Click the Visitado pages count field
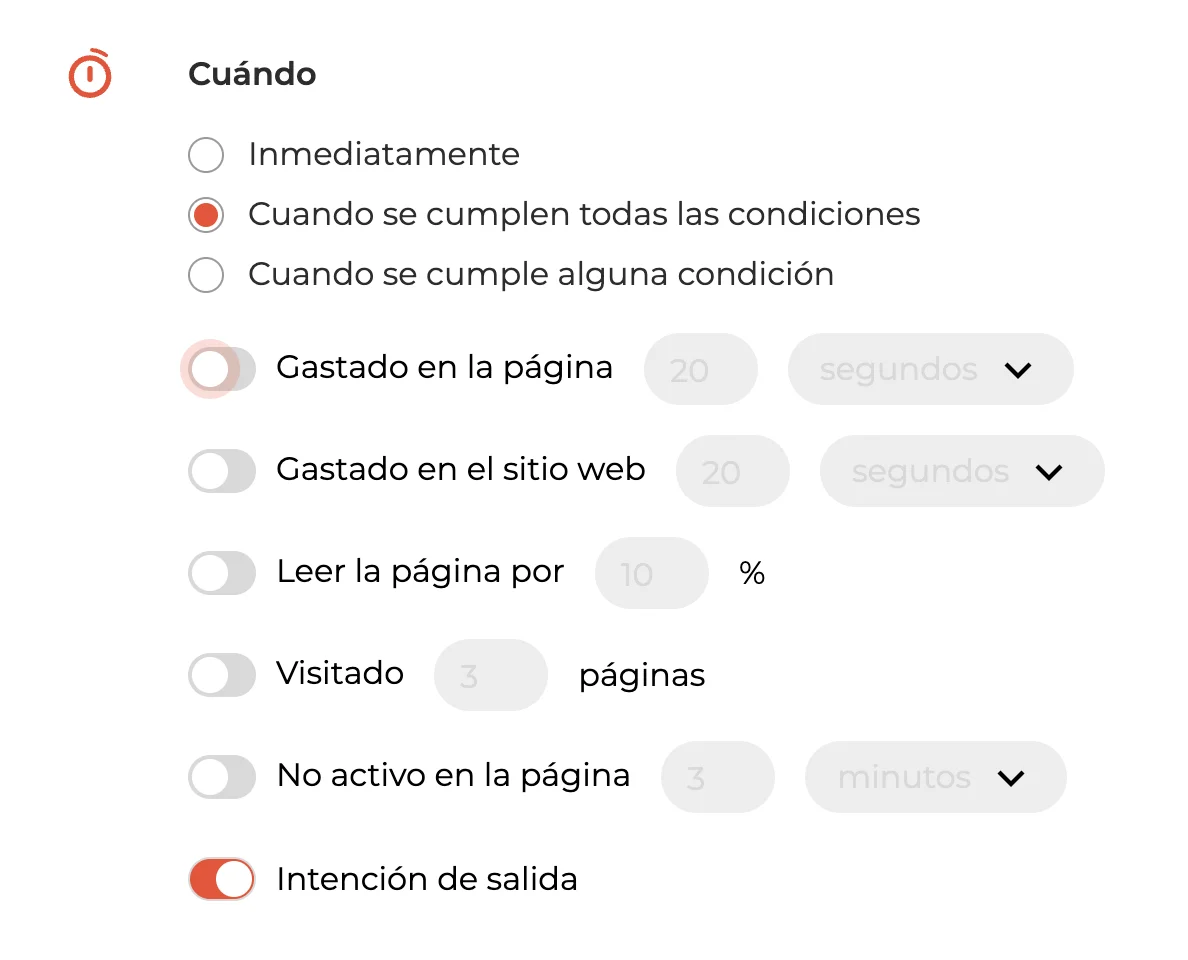This screenshot has width=1188, height=960. tap(490, 676)
